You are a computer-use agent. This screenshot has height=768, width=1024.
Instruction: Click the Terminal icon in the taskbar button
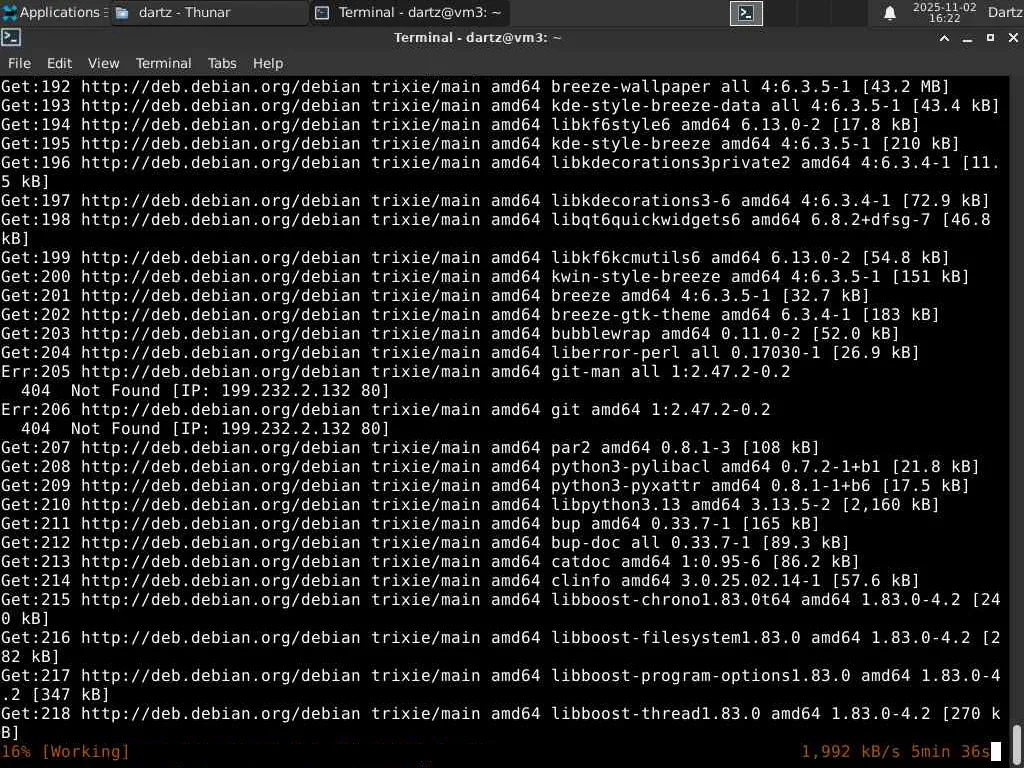321,12
